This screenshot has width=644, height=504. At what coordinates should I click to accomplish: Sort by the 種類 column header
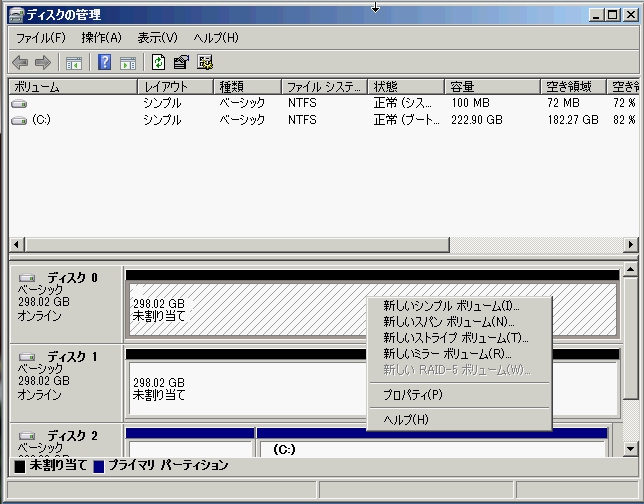(247, 87)
